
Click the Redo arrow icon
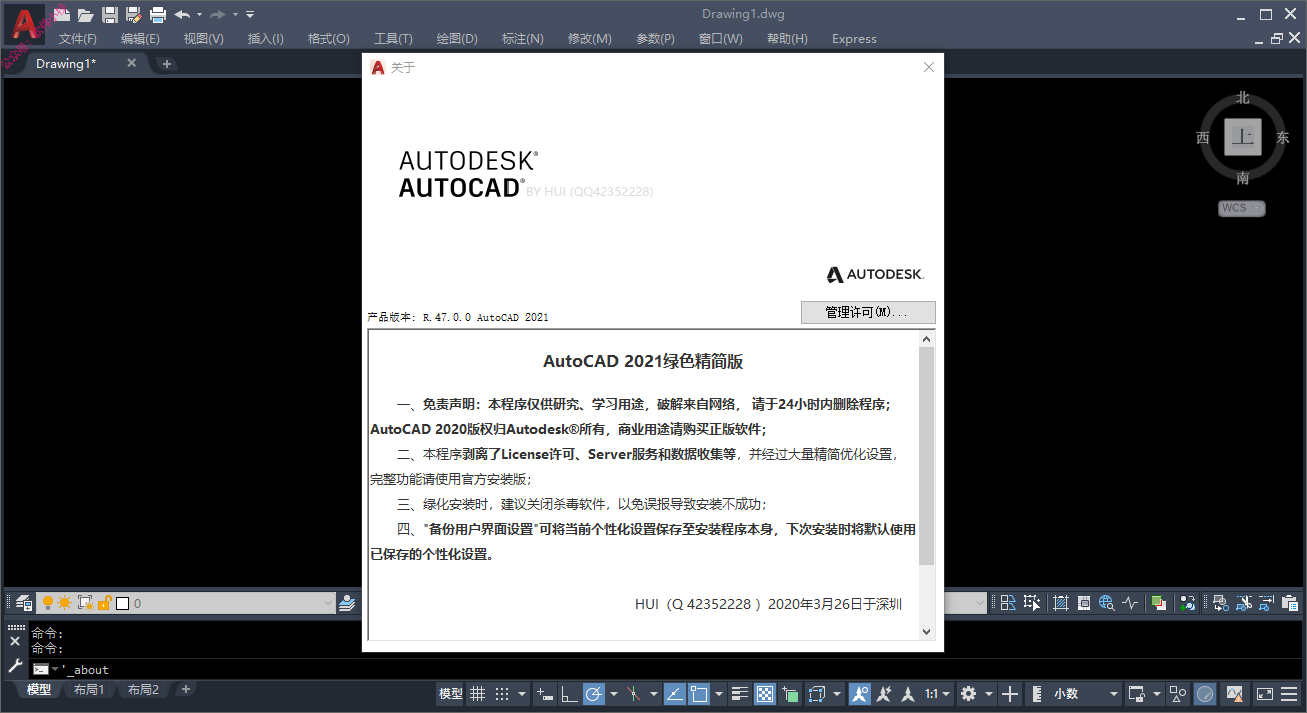click(217, 14)
